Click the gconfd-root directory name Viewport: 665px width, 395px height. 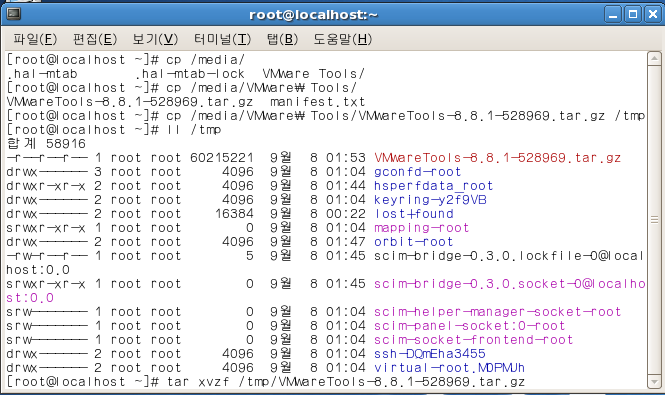(417, 172)
